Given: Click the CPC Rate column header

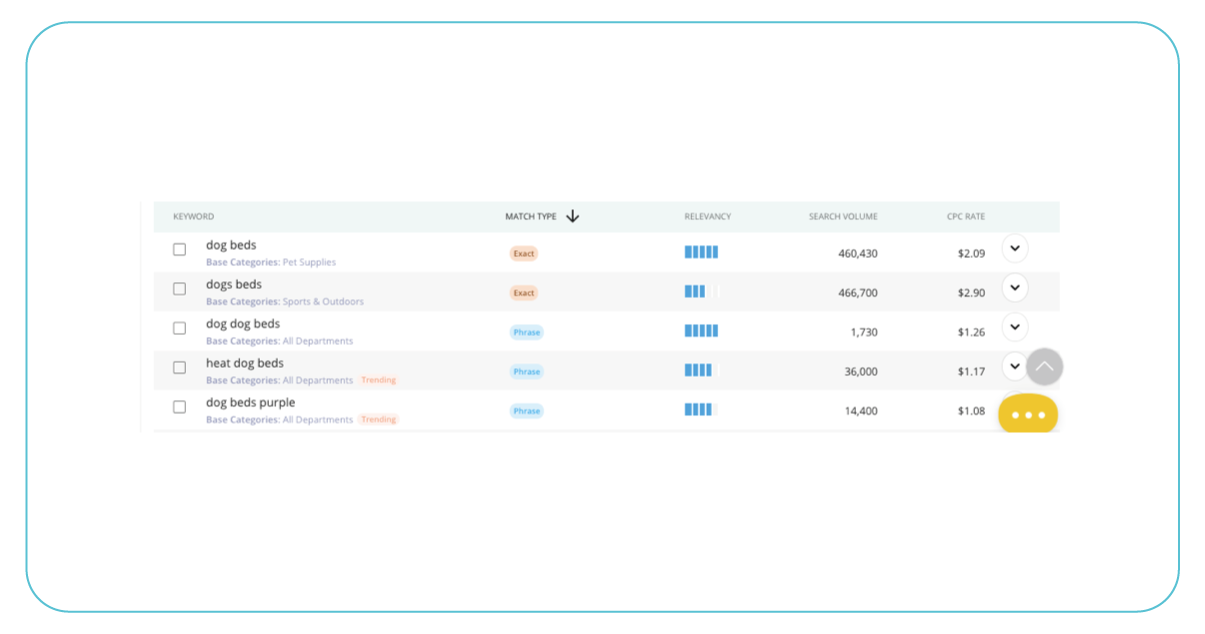Looking at the screenshot, I should [x=966, y=217].
